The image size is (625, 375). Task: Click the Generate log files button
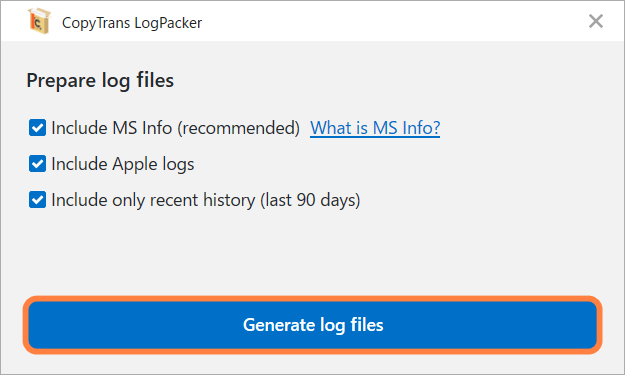(312, 325)
